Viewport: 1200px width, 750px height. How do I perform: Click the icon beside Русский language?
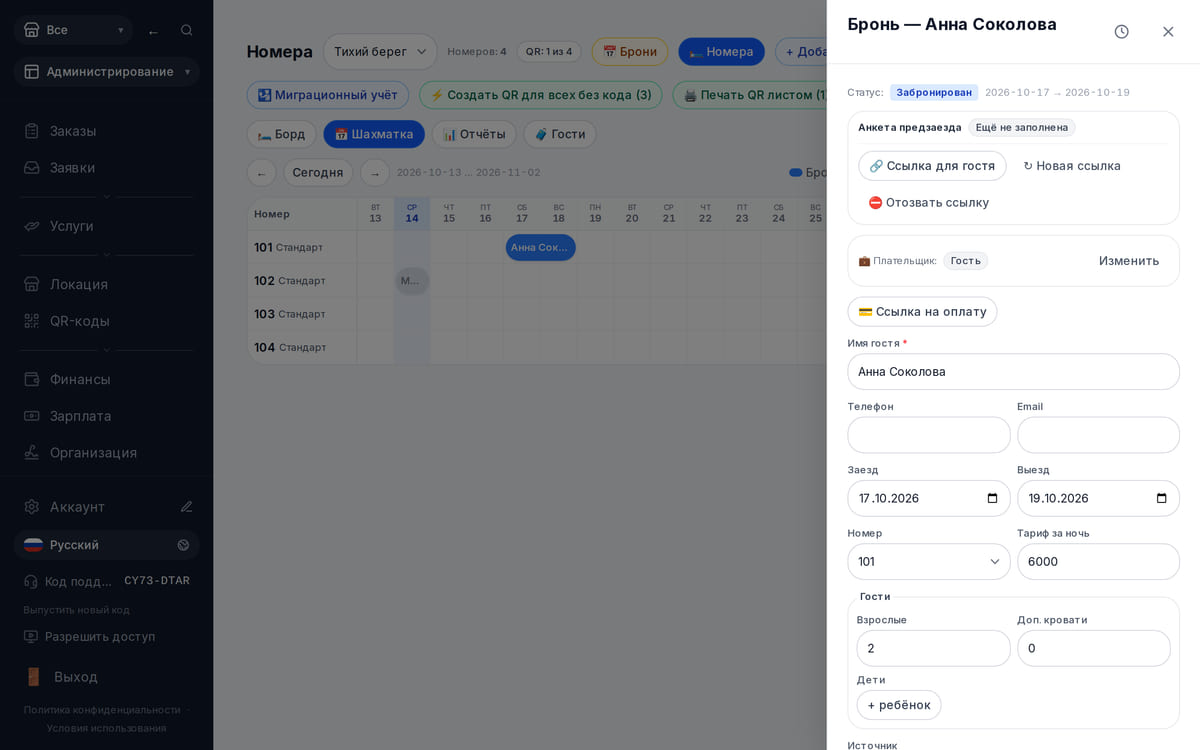pyautogui.click(x=183, y=545)
